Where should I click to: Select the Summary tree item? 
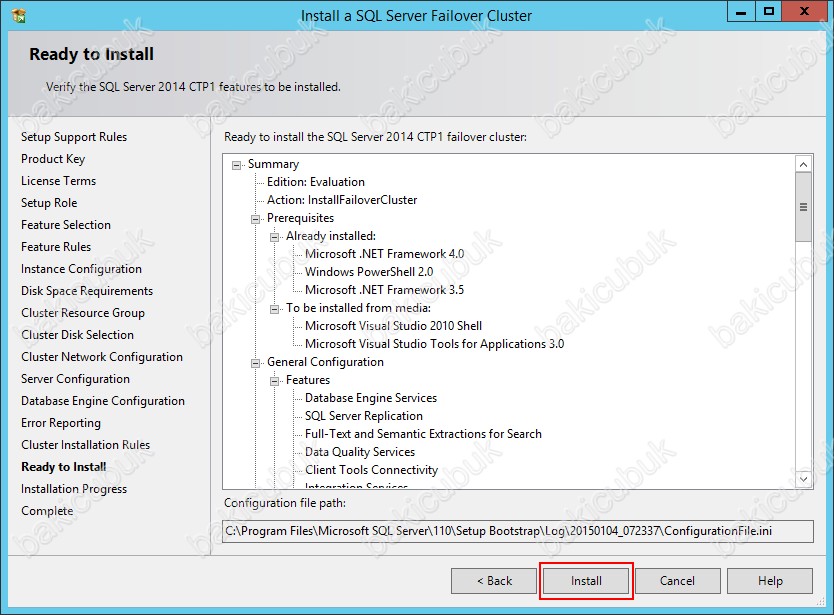coord(273,164)
